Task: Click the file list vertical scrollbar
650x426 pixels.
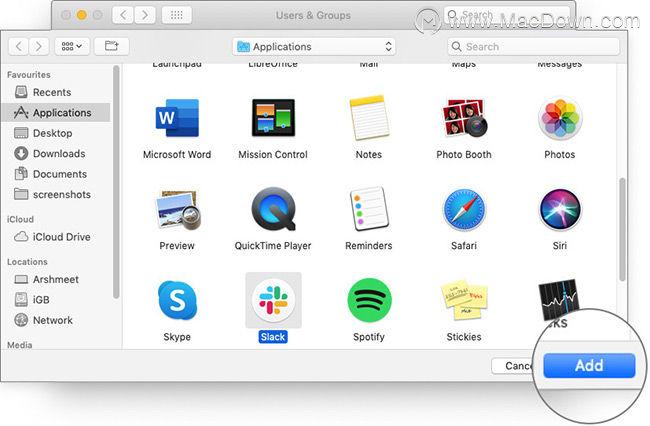Action: click(622, 229)
